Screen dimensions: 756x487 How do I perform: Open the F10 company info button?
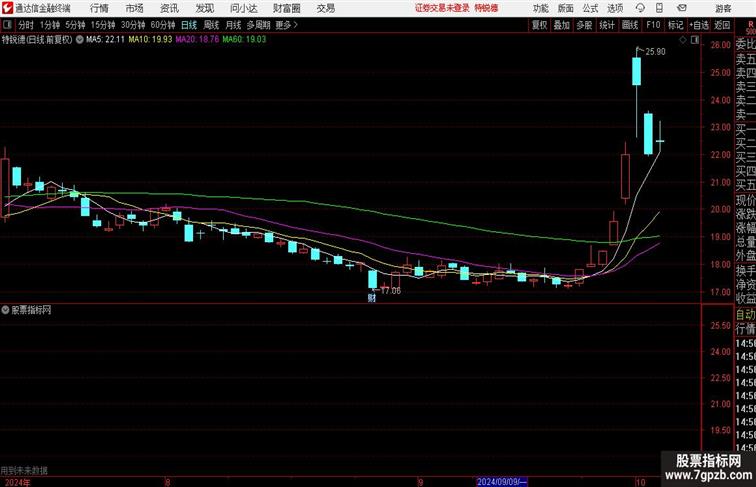tap(653, 25)
